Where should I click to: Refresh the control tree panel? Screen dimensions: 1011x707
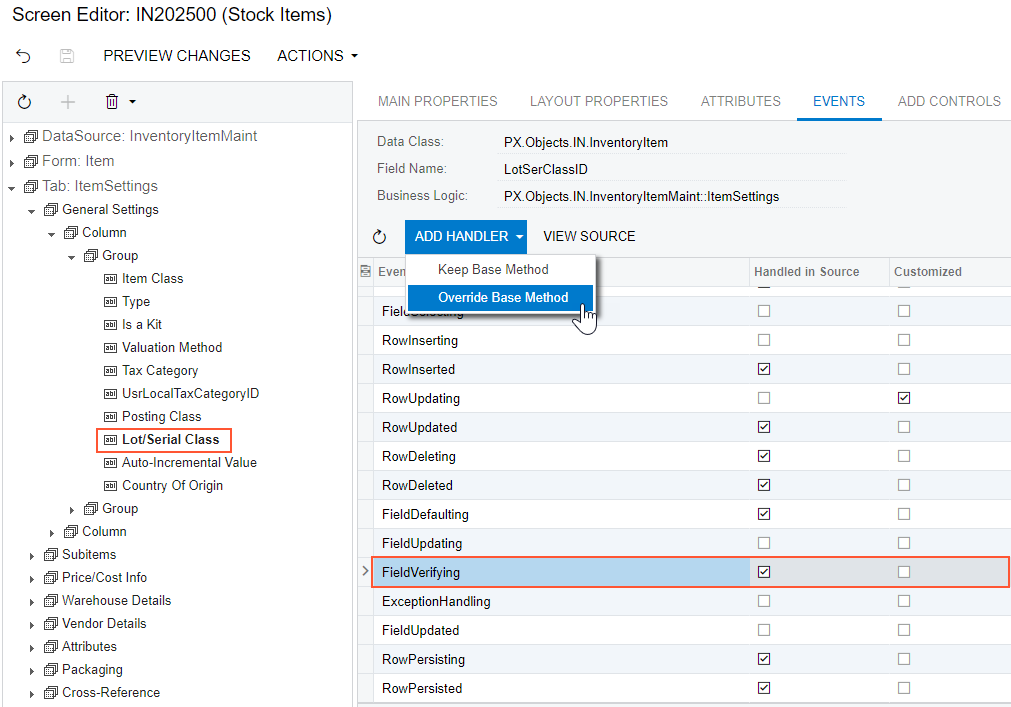click(x=25, y=102)
